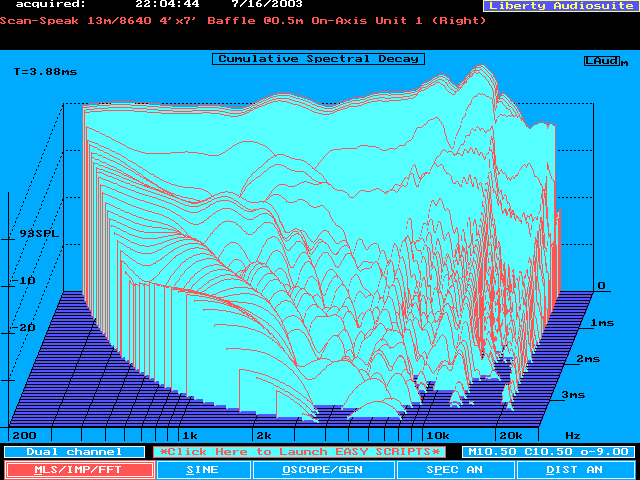Click the Liberty Audiosuite title badge
The height and width of the screenshot is (480, 640).
click(x=559, y=6)
